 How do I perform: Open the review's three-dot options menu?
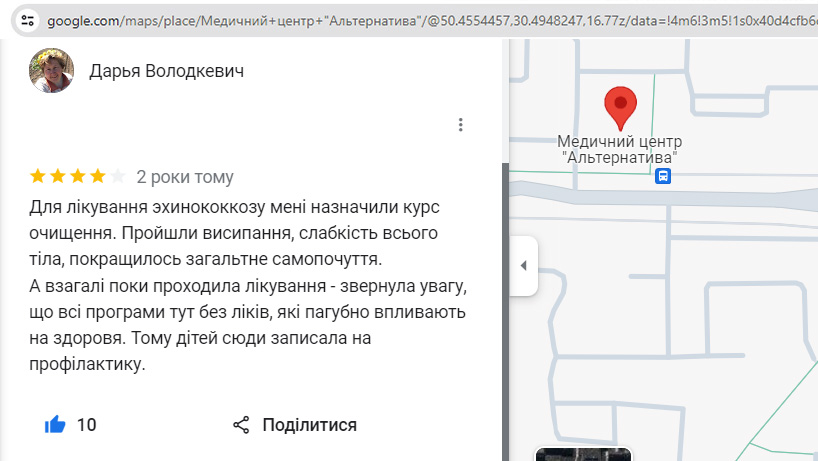tap(460, 125)
